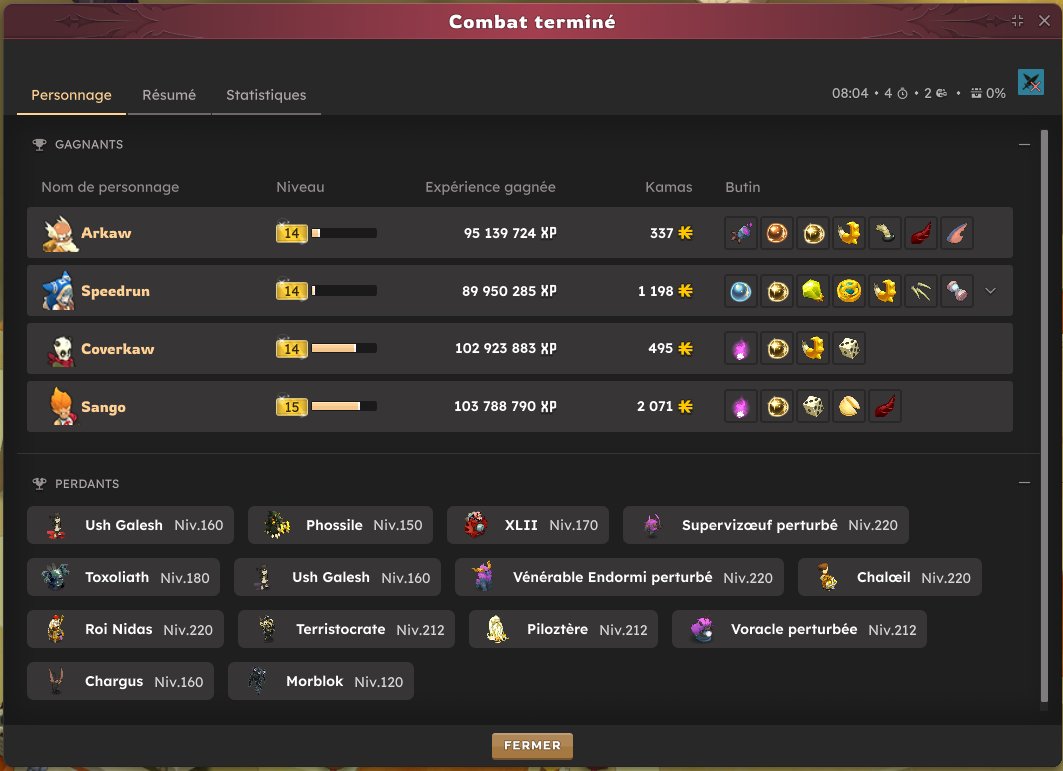The height and width of the screenshot is (771, 1063).
Task: Click Speedrun's yellow-green gem loot item
Action: (x=813, y=292)
